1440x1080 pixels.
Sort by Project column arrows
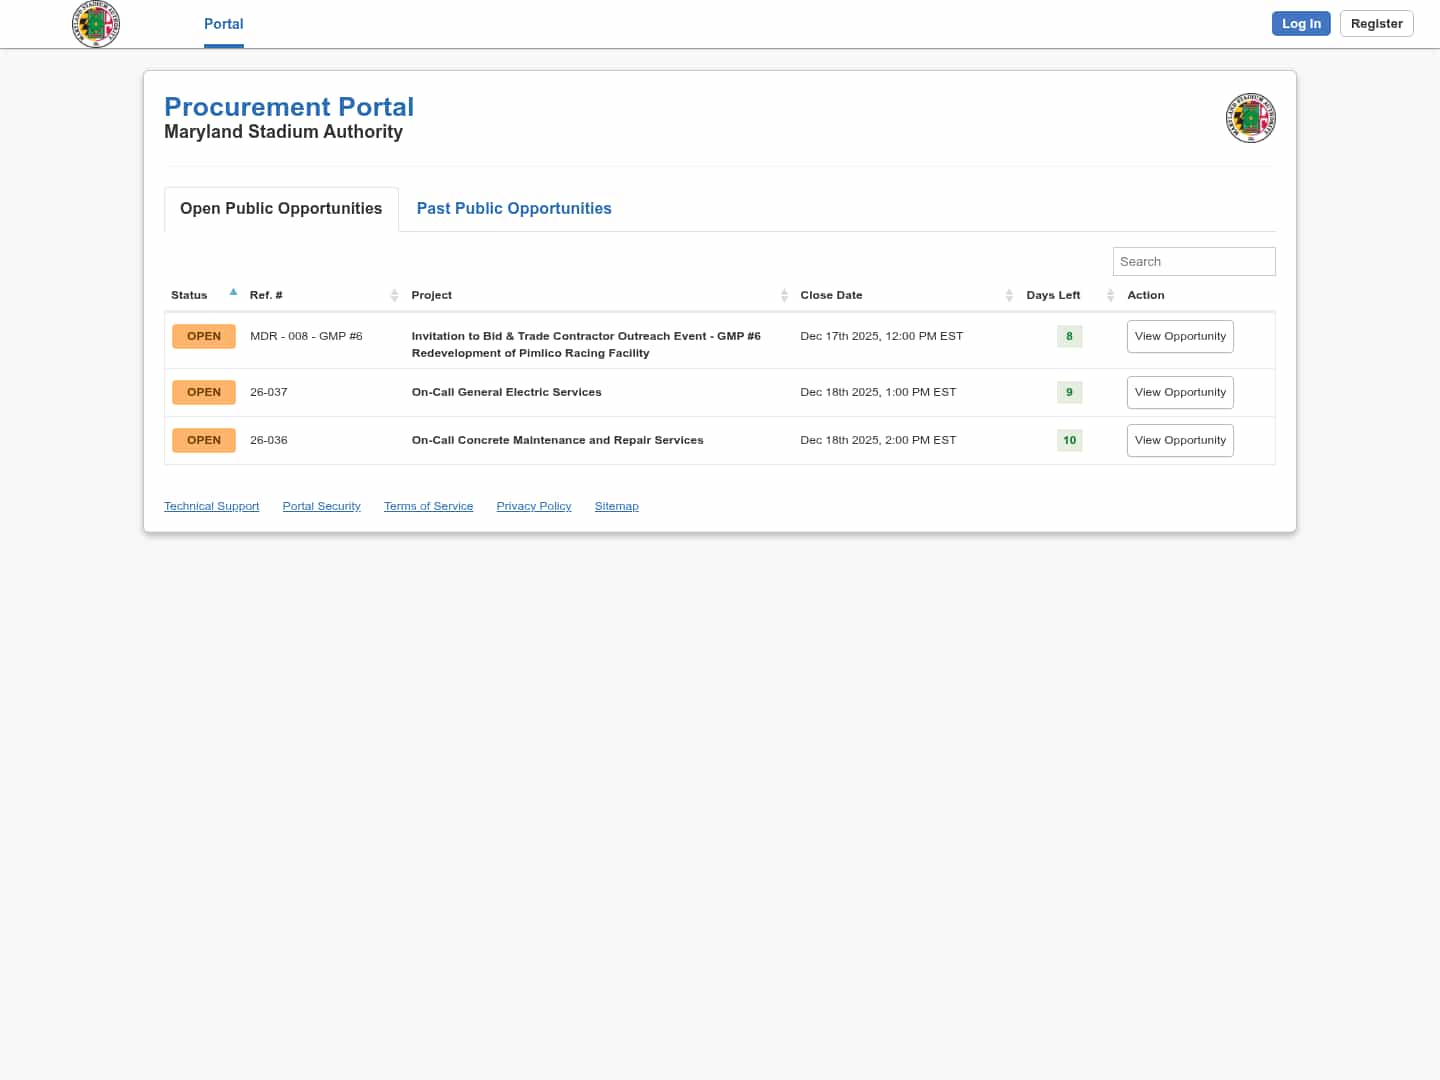[784, 295]
